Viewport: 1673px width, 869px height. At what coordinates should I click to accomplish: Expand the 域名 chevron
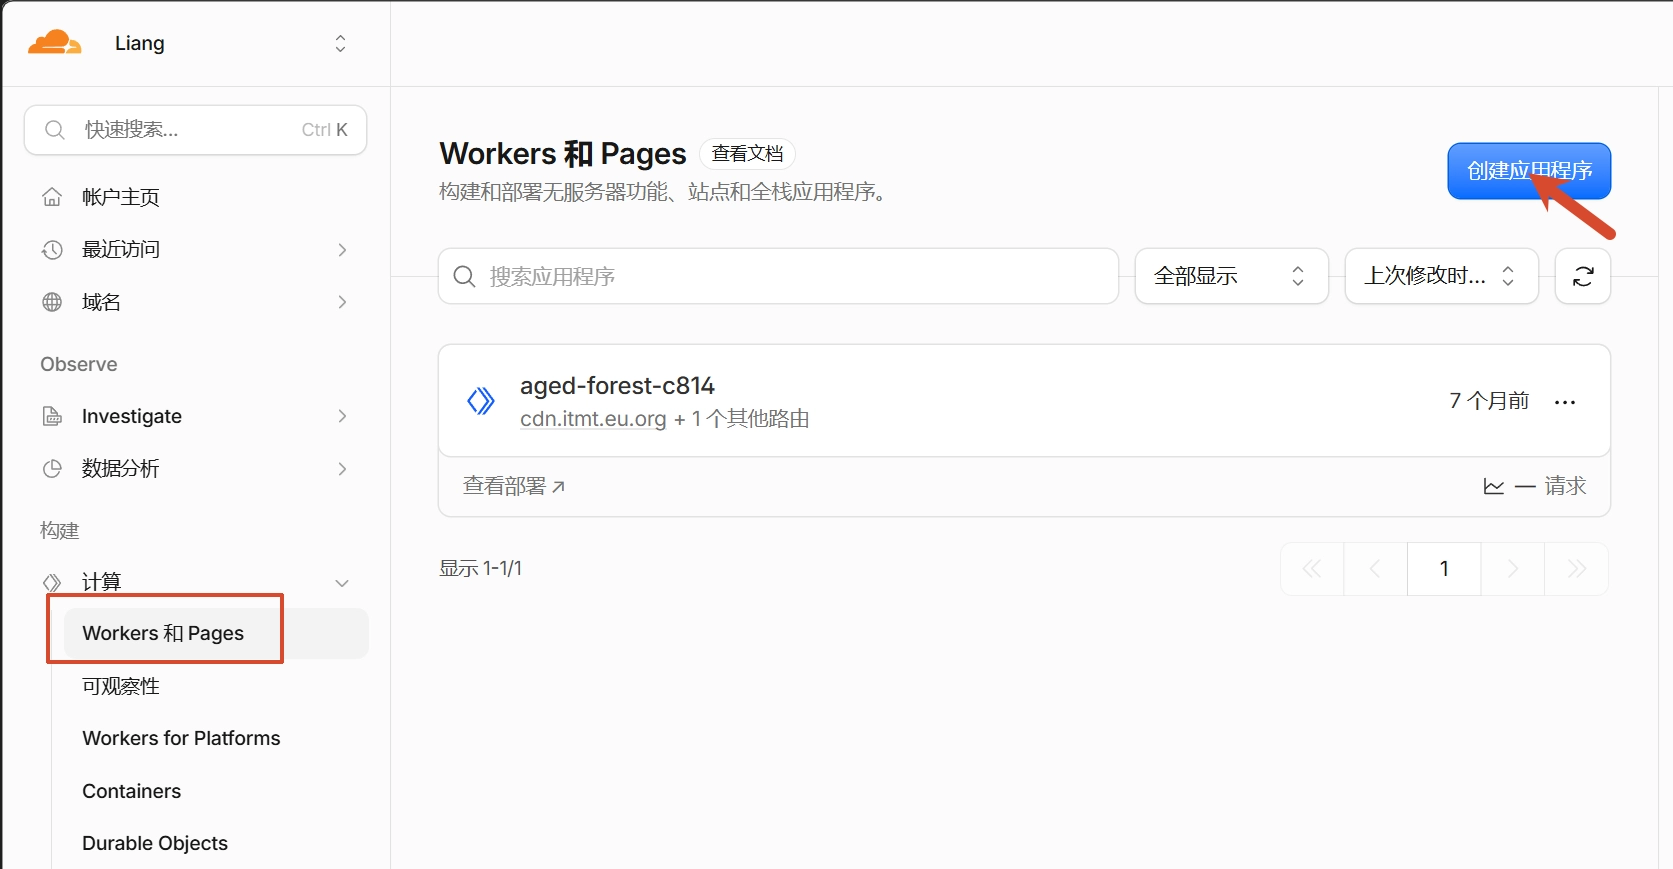(342, 302)
